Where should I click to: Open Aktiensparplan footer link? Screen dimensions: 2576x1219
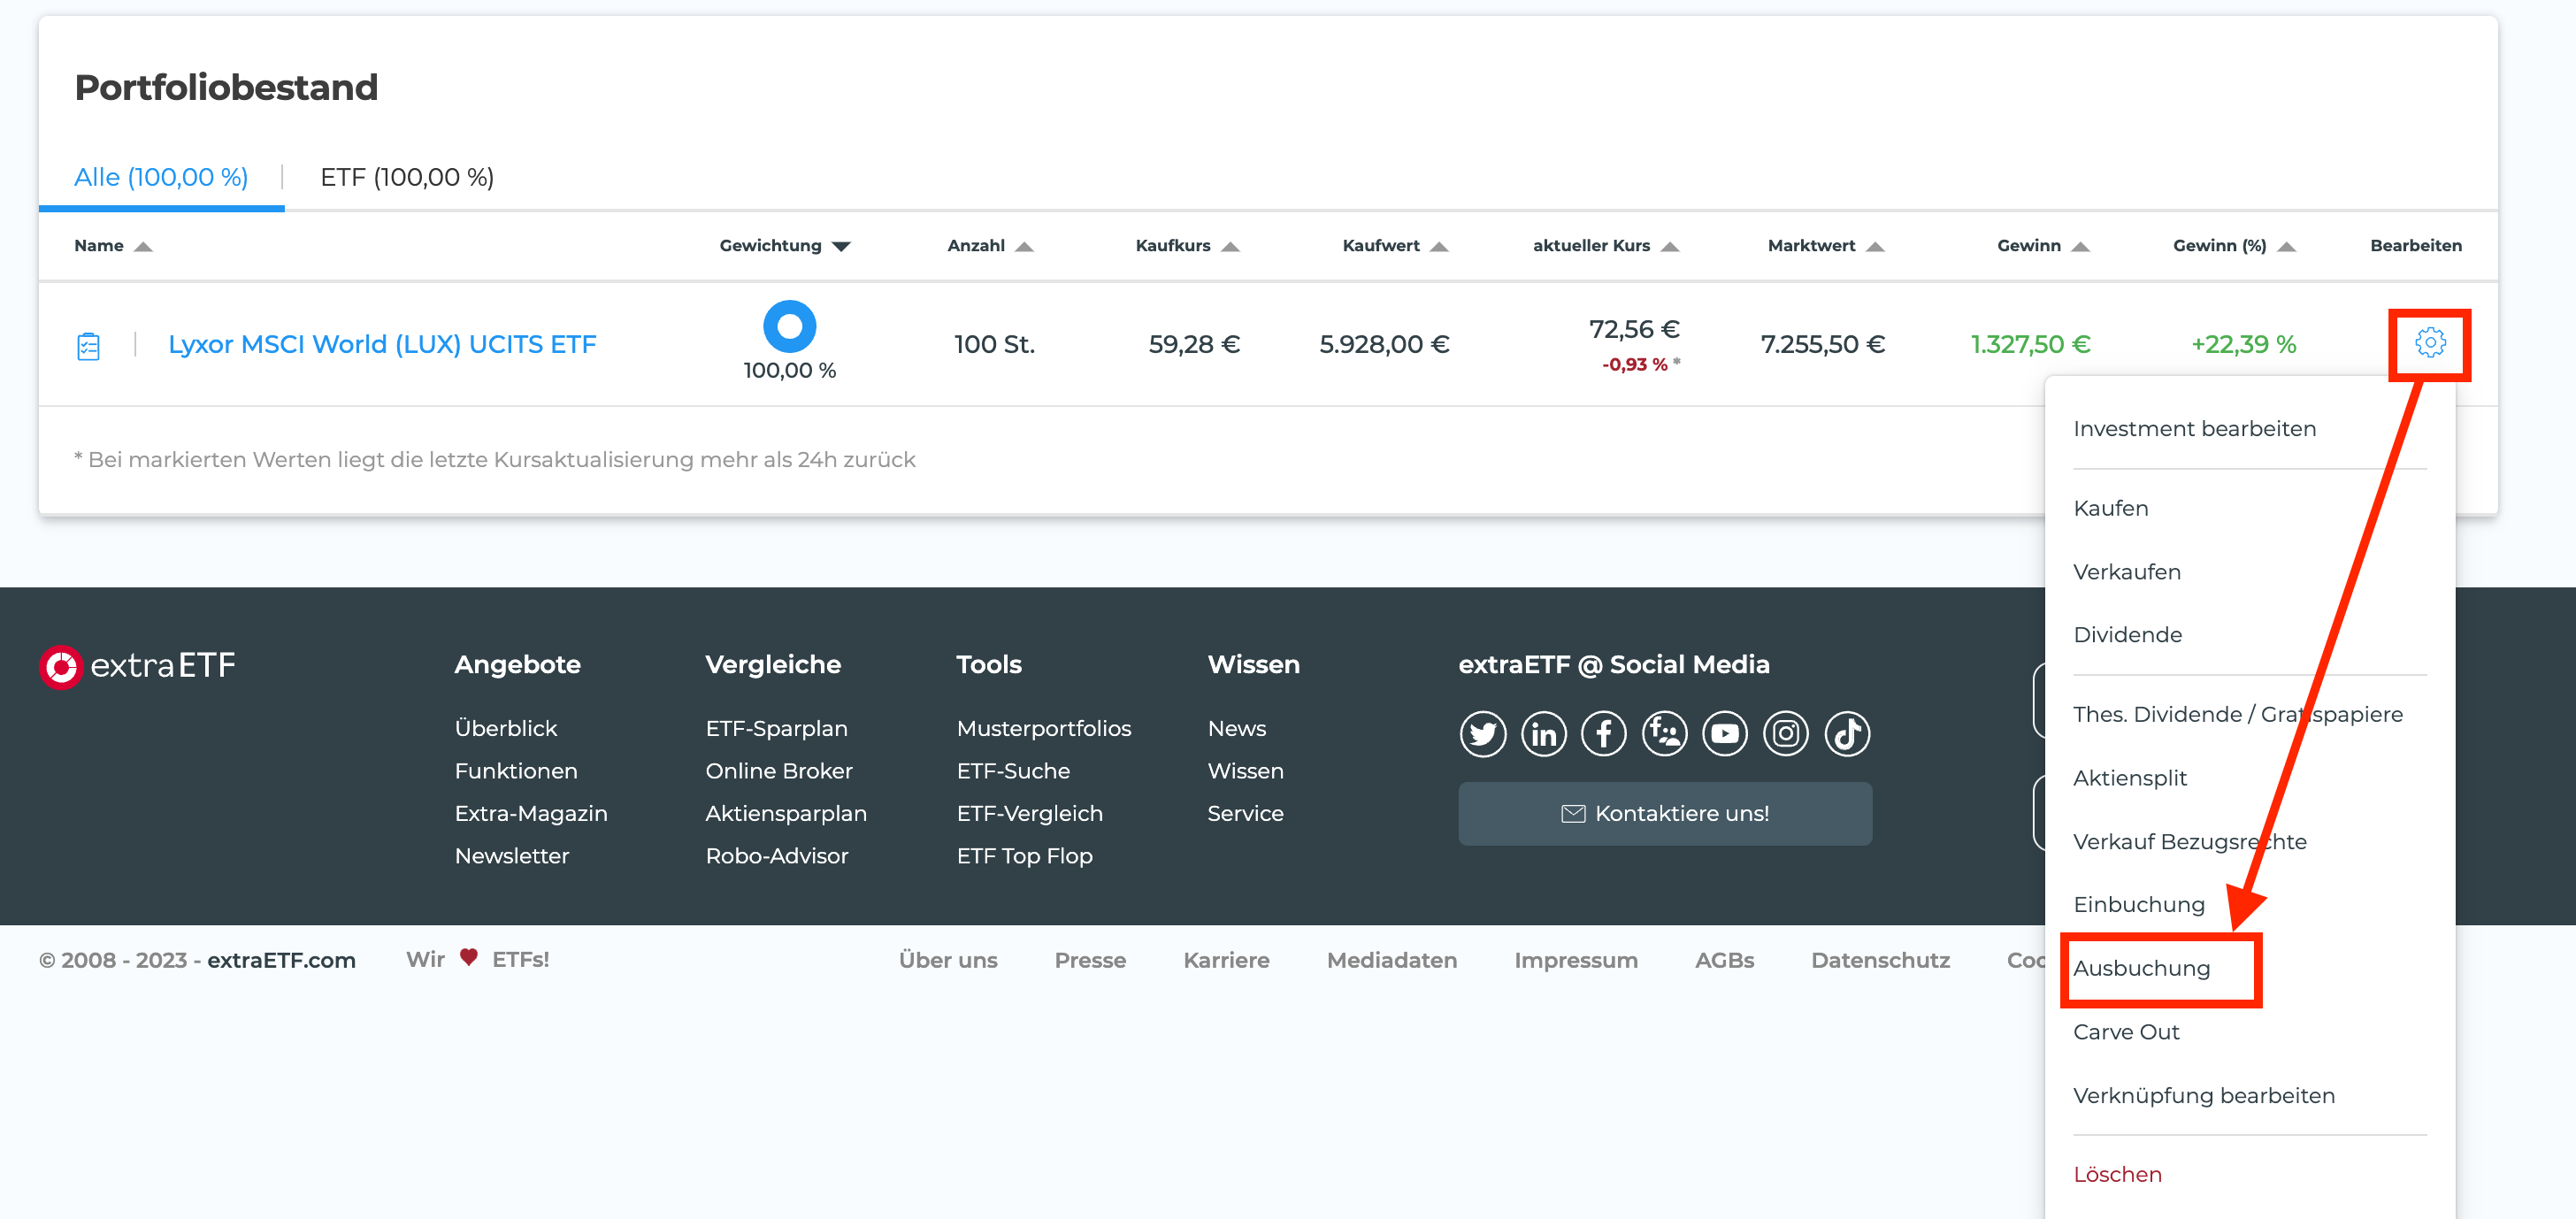click(785, 814)
